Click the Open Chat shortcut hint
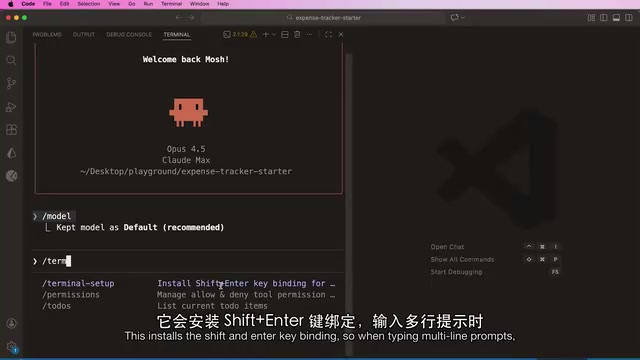Image resolution: width=640 pixels, height=360 pixels. pos(447,247)
